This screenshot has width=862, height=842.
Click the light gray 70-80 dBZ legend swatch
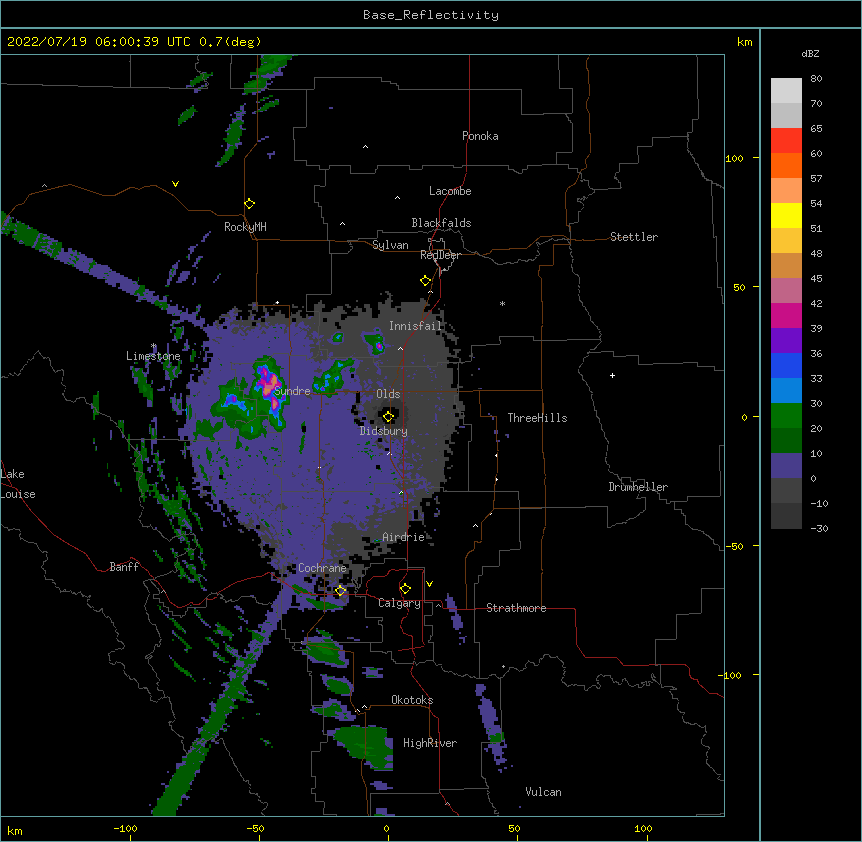tap(786, 91)
